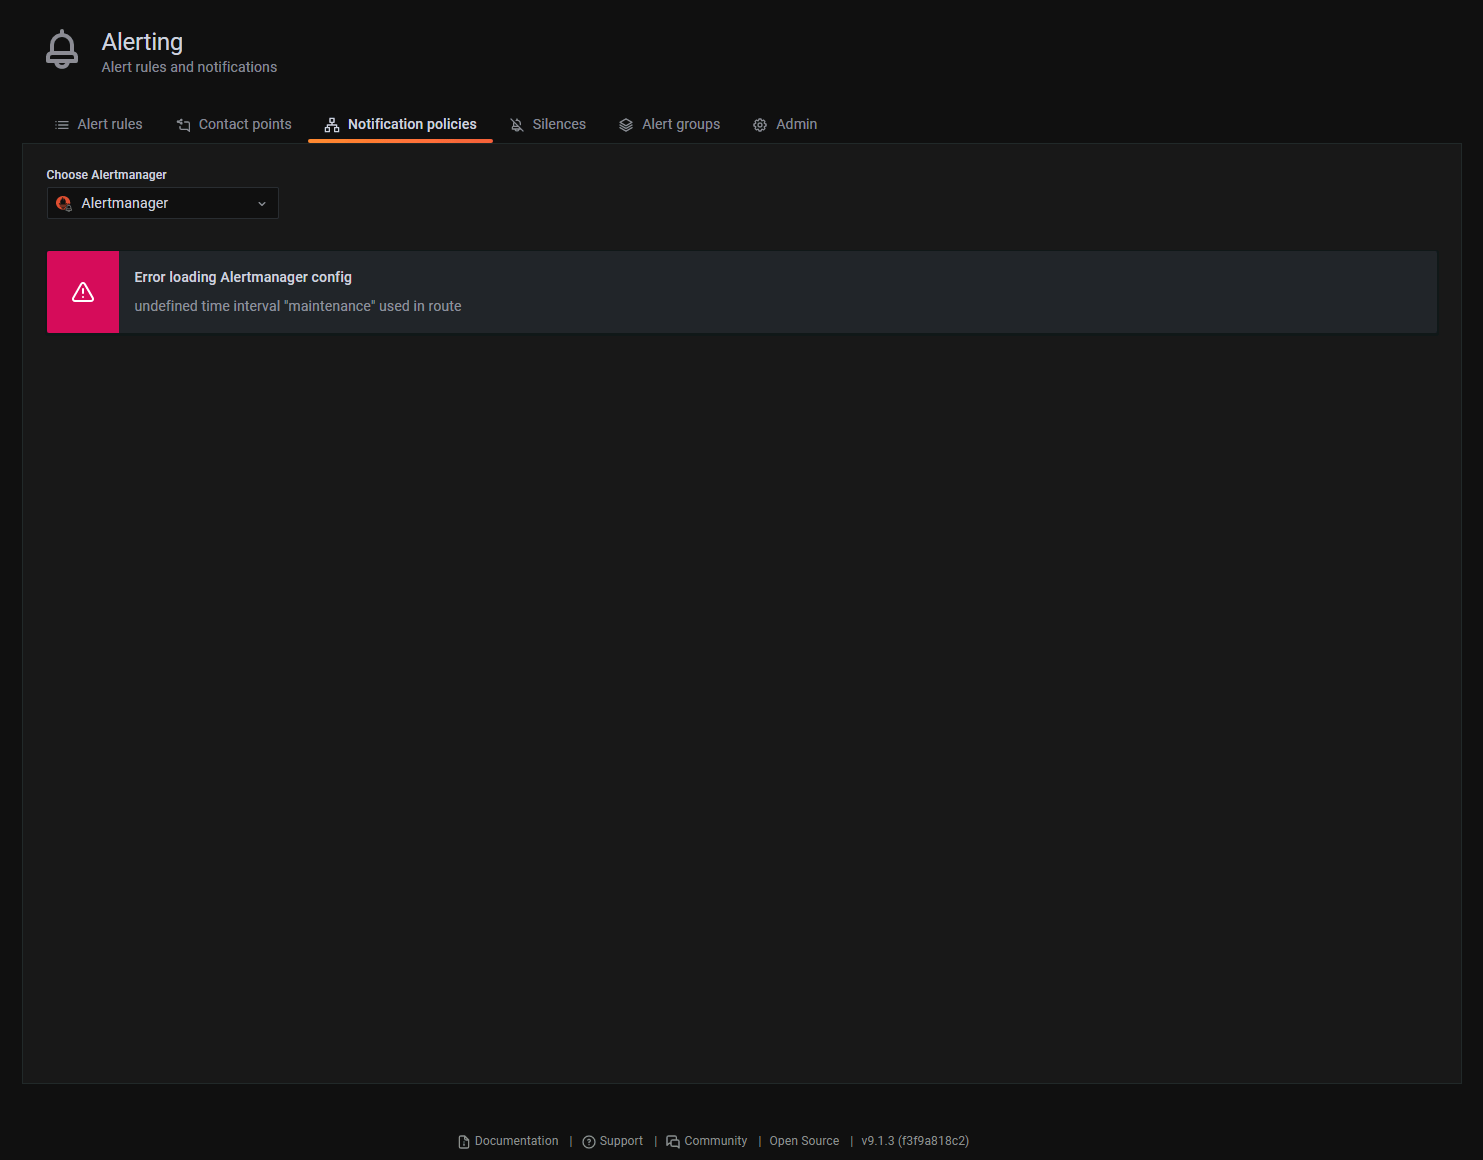Click the Alerting bell icon in the header
Image resolution: width=1483 pixels, height=1160 pixels.
pyautogui.click(x=61, y=48)
